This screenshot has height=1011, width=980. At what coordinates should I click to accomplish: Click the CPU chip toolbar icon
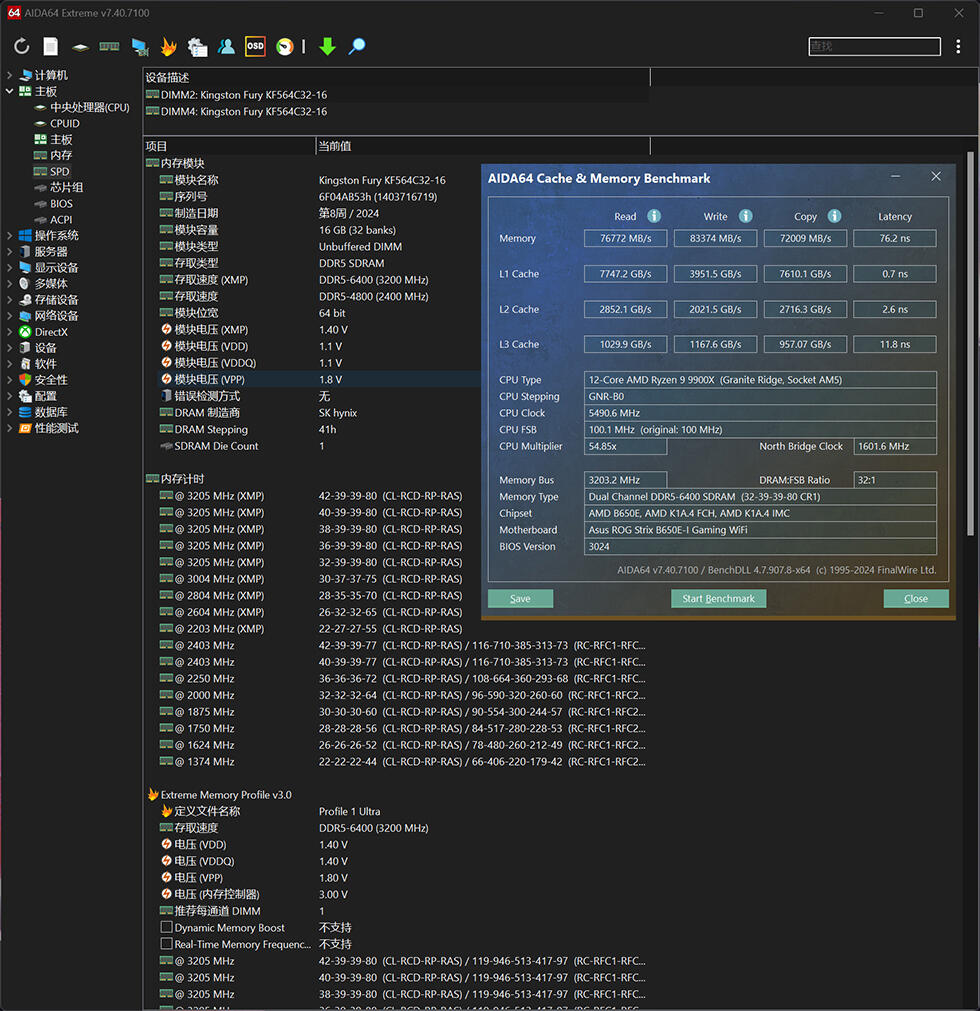click(80, 47)
